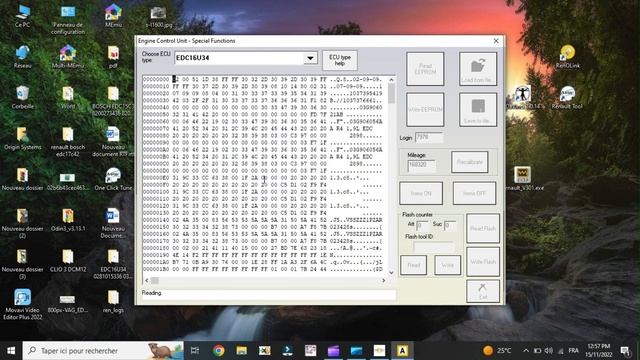Select the One Click Tune desktop icon
The height and width of the screenshot is (360, 640).
pyautogui.click(x=113, y=180)
